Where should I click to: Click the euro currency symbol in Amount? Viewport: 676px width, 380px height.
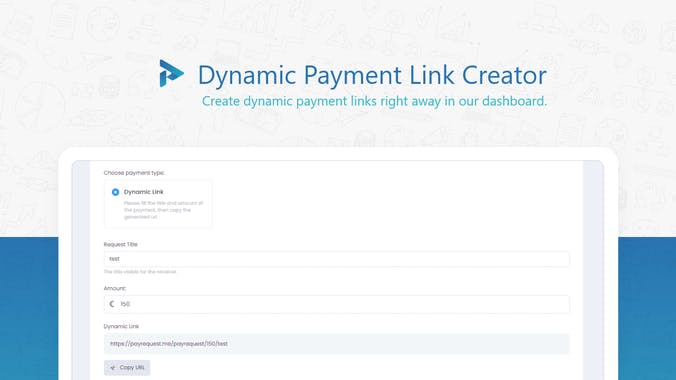click(112, 304)
